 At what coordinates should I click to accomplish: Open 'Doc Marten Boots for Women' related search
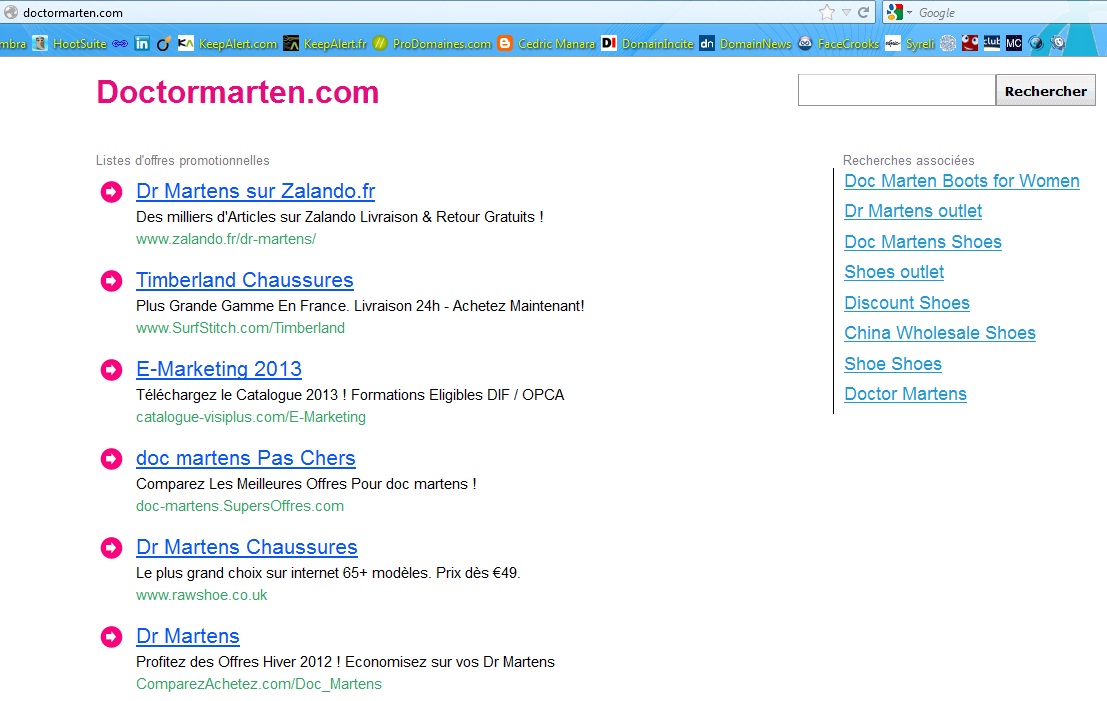962,181
